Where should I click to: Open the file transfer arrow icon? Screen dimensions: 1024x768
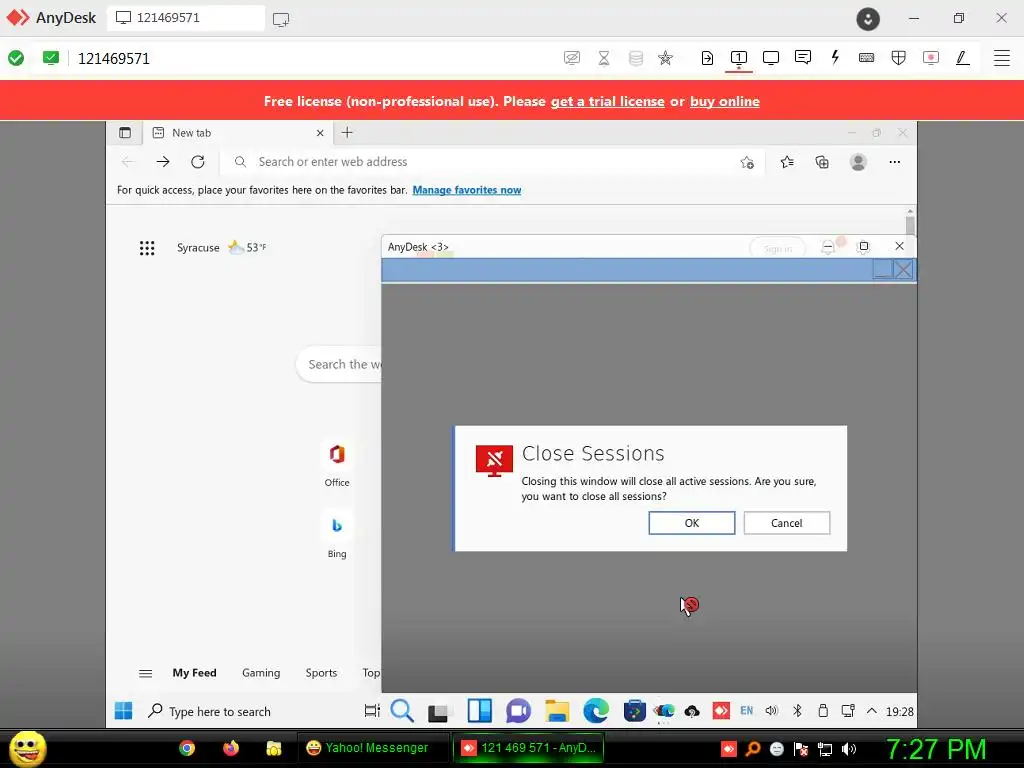tap(707, 58)
